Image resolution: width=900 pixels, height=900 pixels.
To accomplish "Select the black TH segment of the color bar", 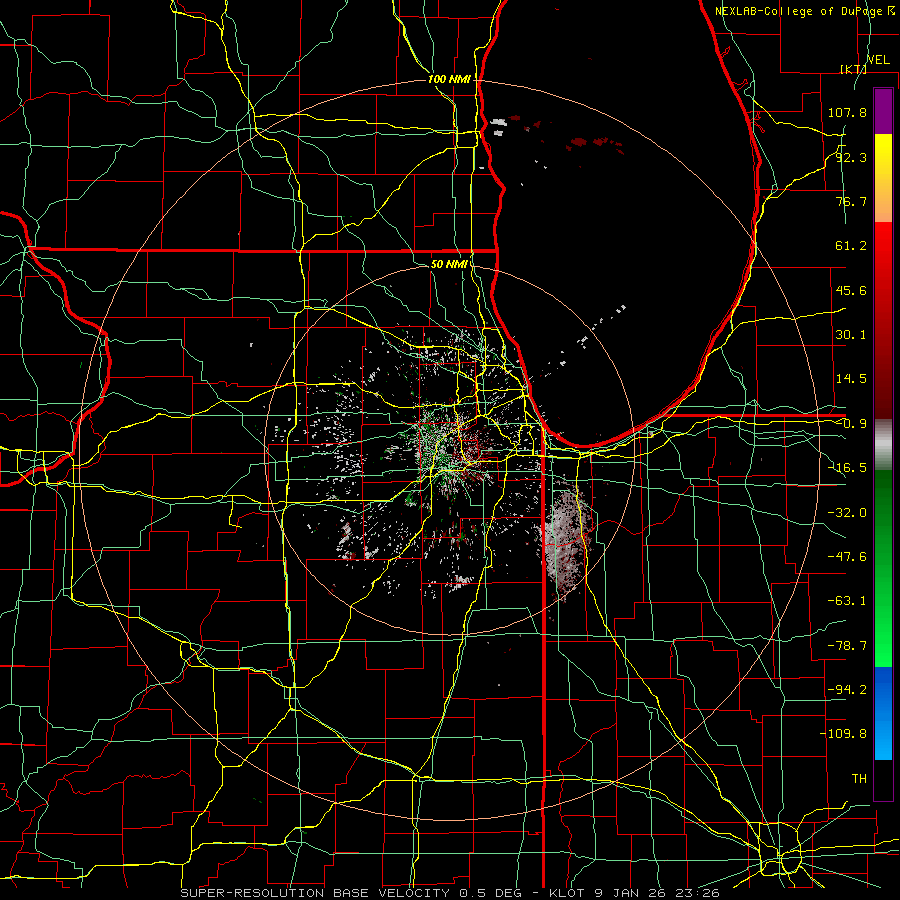I will [883, 779].
